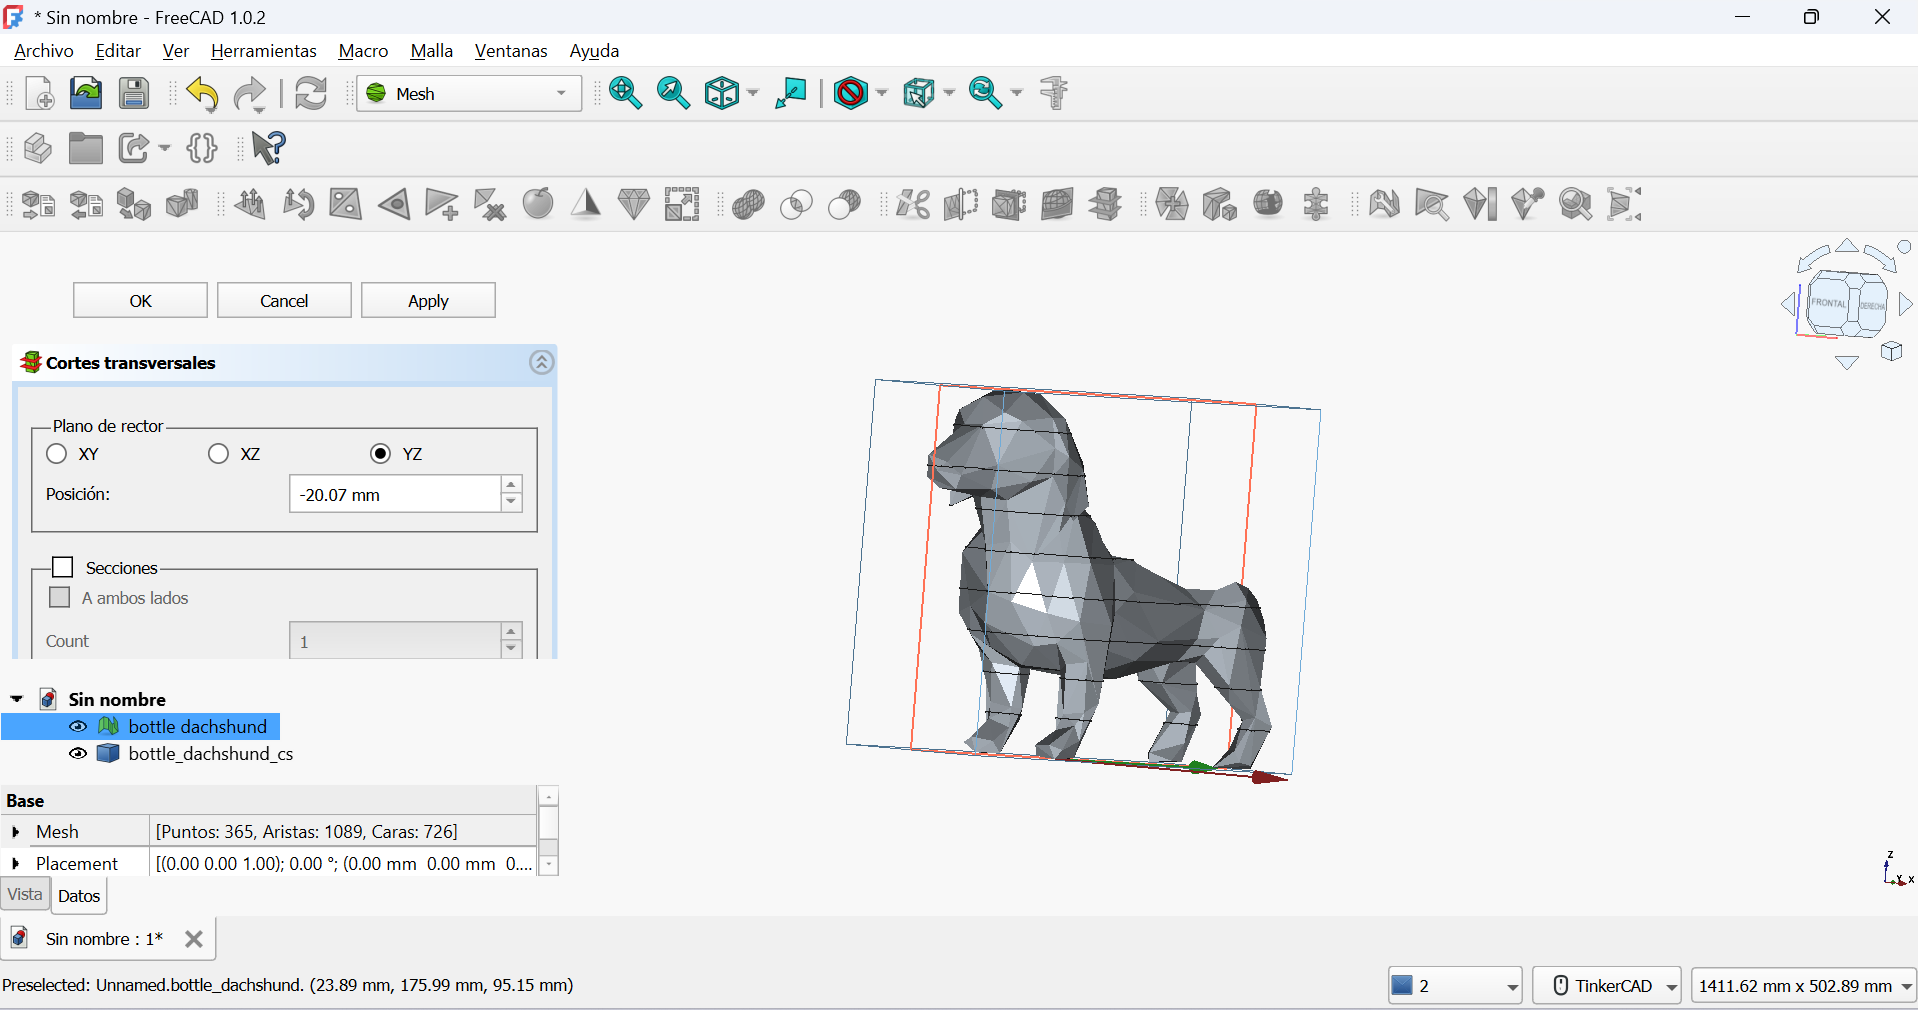Image resolution: width=1918 pixels, height=1010 pixels.
Task: Click the mesh difference icon
Action: (844, 204)
